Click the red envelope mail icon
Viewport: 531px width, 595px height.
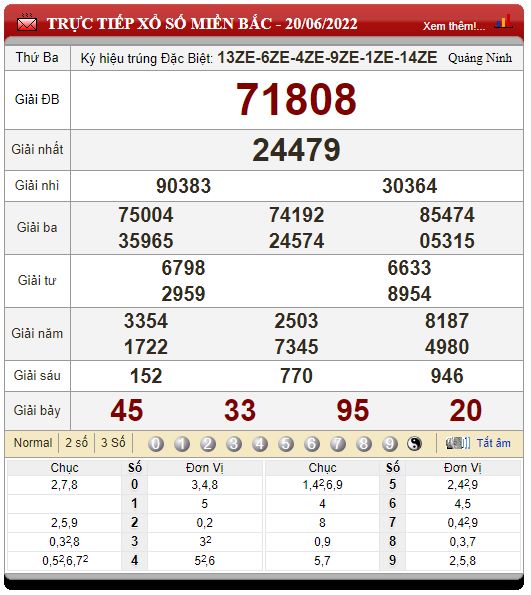[x=27, y=24]
